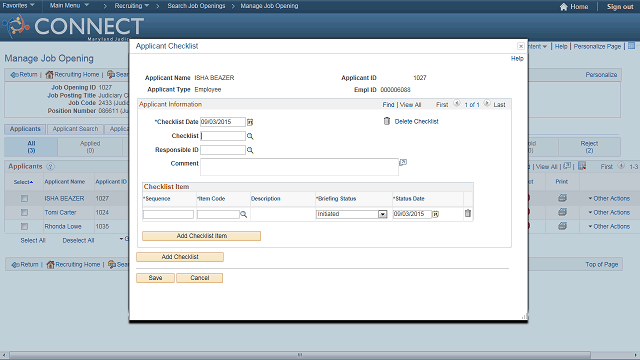This screenshot has width=640, height=360.
Task: Click the Delete Checklist link
Action: (x=416, y=122)
